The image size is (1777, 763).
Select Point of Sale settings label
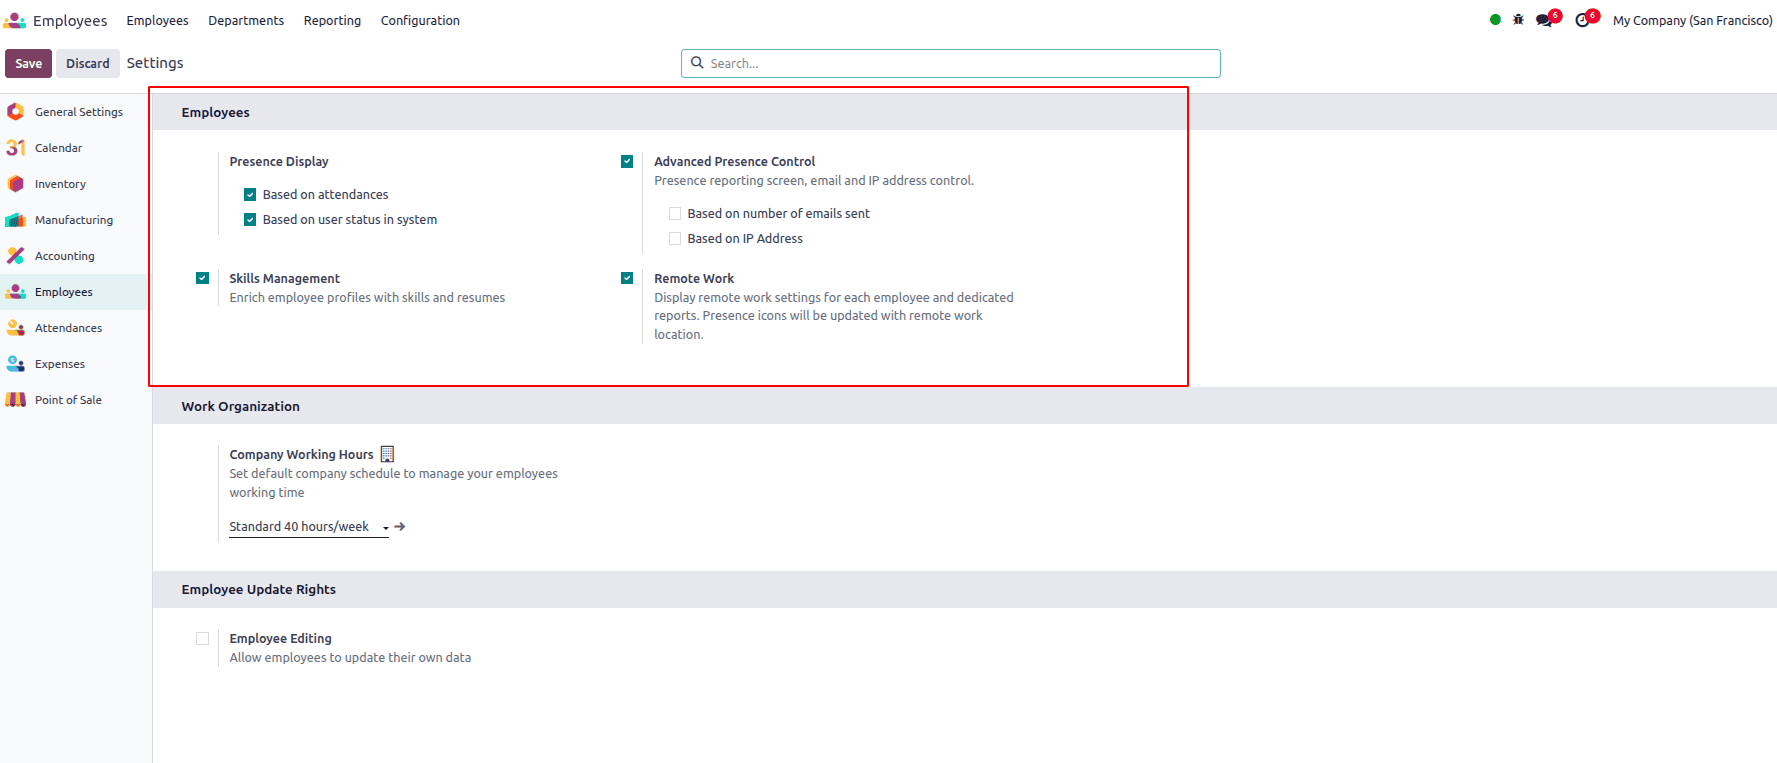pyautogui.click(x=68, y=400)
